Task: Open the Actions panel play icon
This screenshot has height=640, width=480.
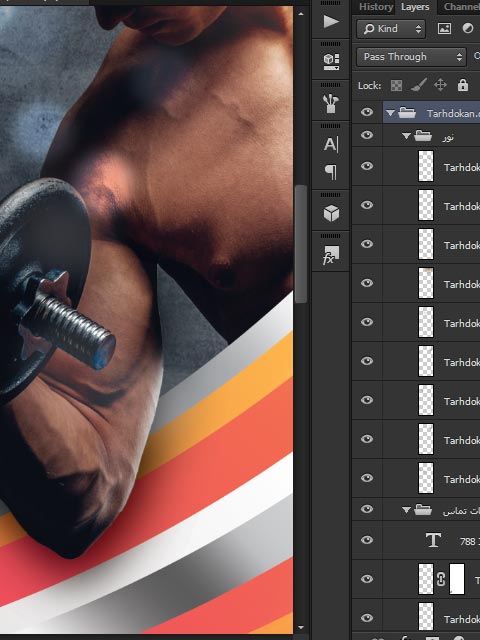Action: point(331,21)
